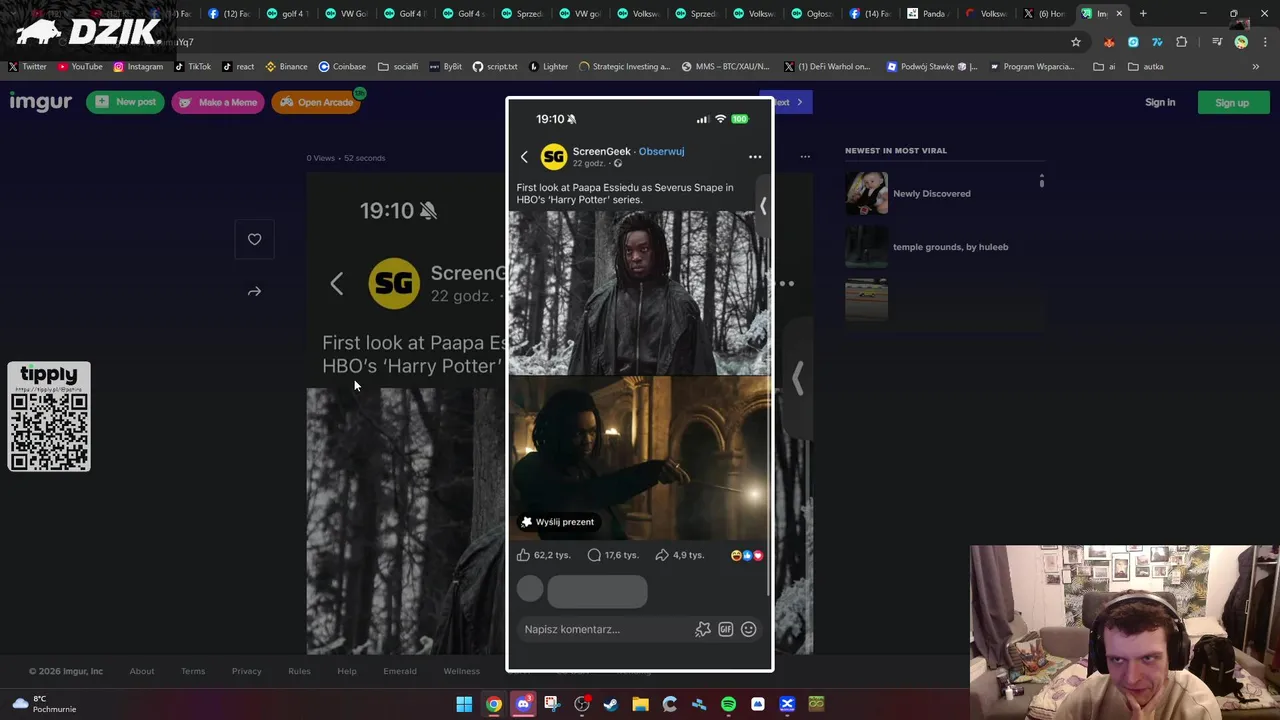
Task: Share the post with arrow icon
Action: tap(254, 292)
